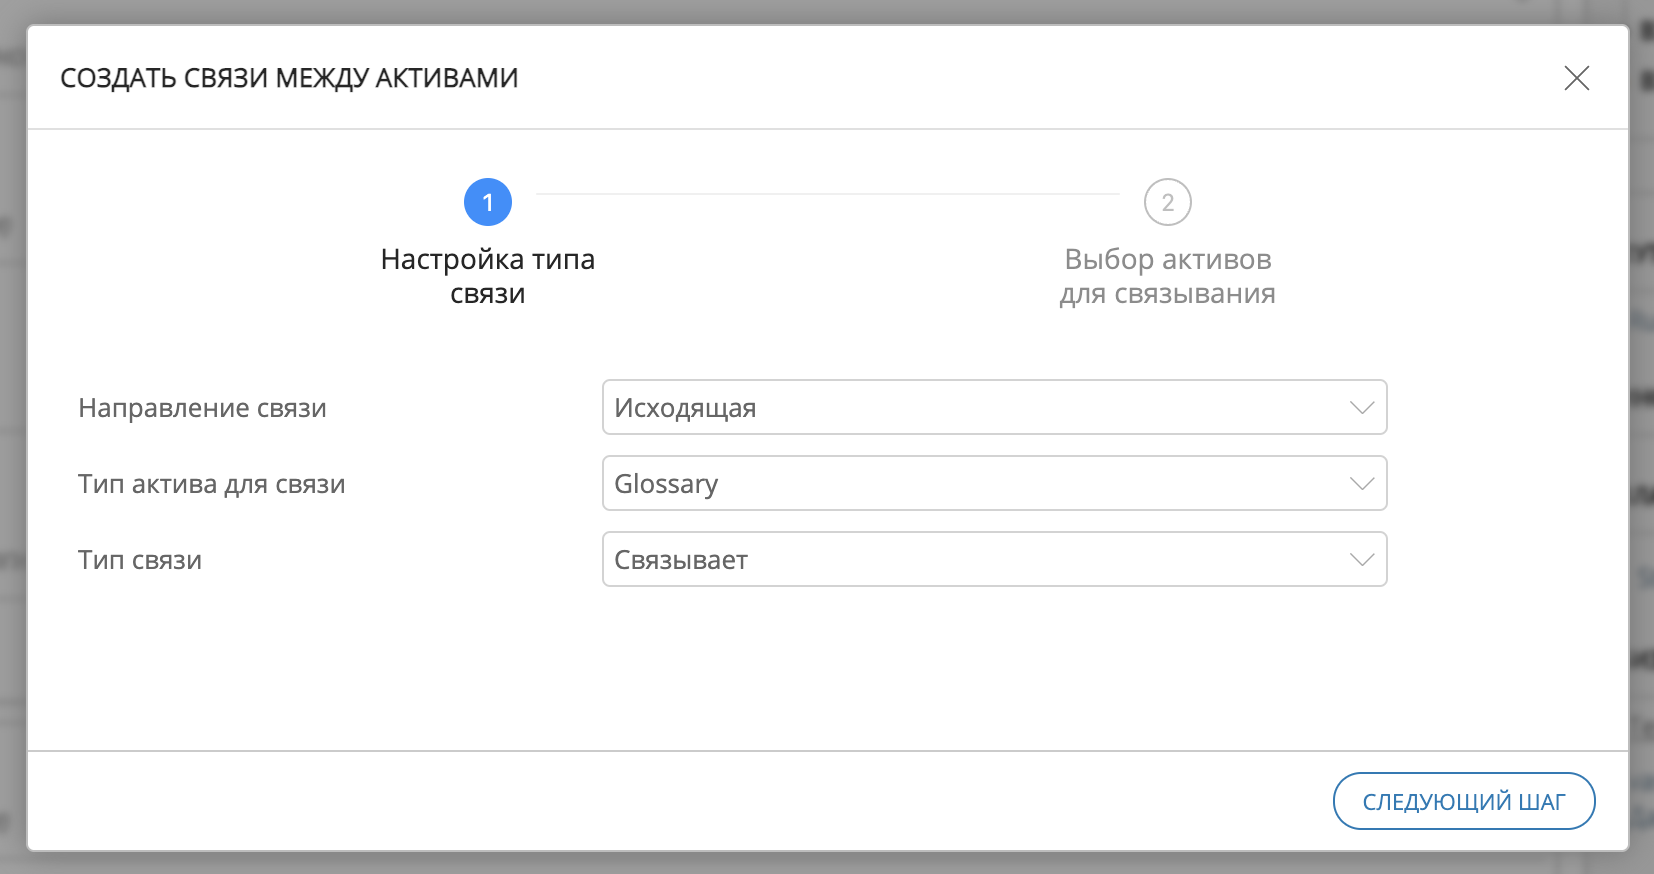Select the Настройка типа связи step label
The height and width of the screenshot is (874, 1654).
pos(488,276)
